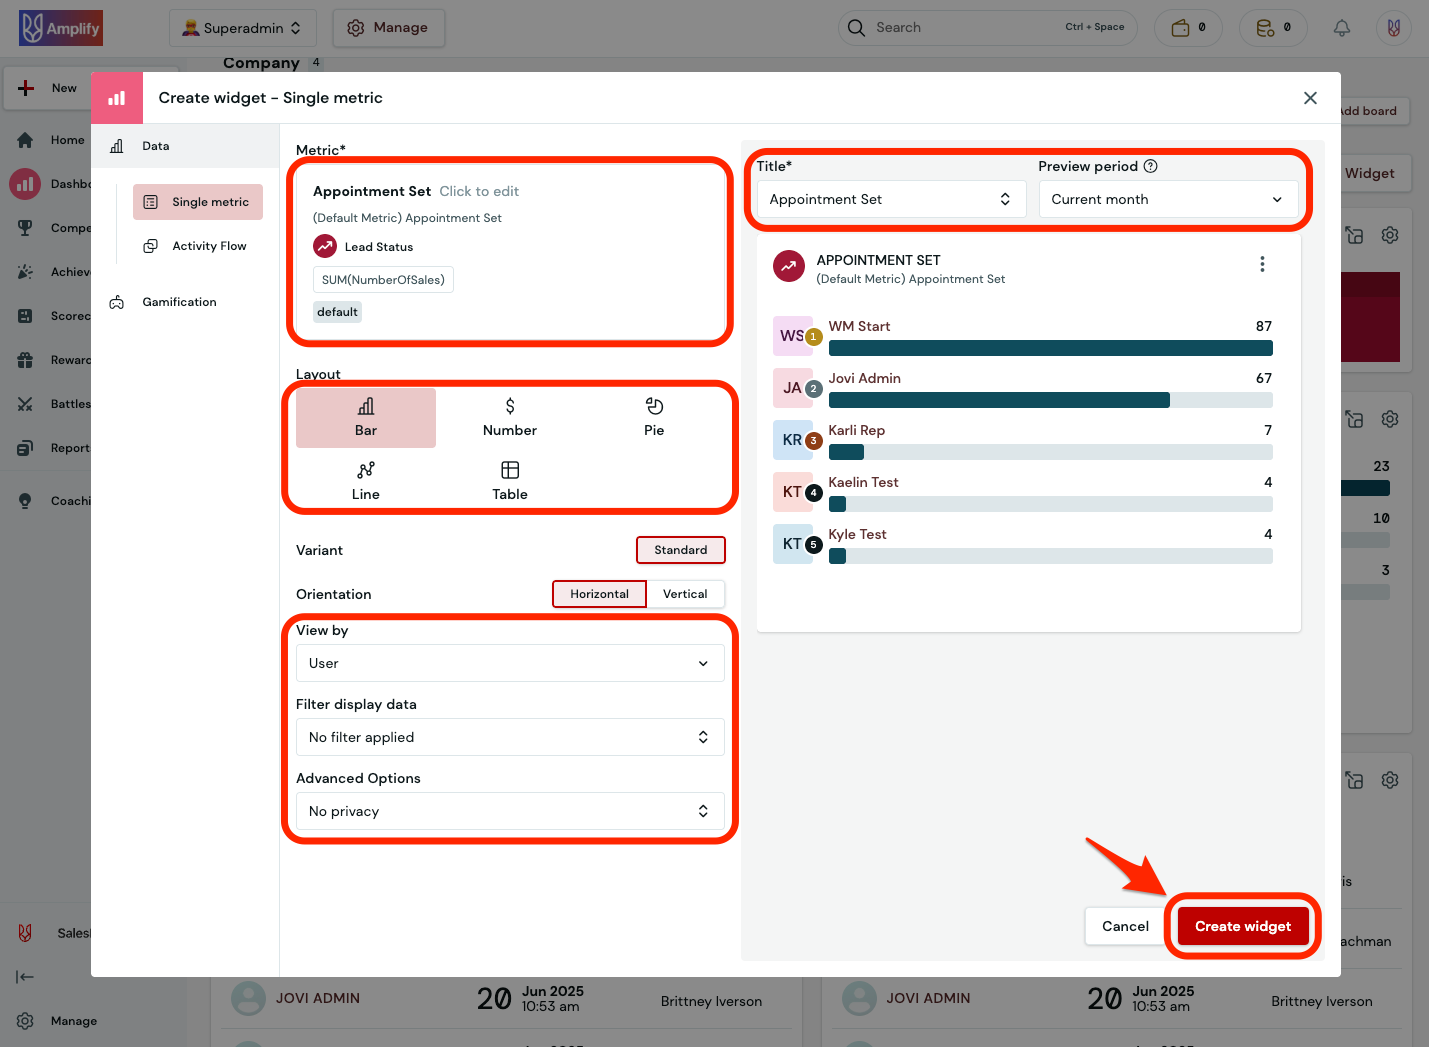Image resolution: width=1429 pixels, height=1047 pixels.
Task: Select the Line chart layout icon
Action: (x=365, y=479)
